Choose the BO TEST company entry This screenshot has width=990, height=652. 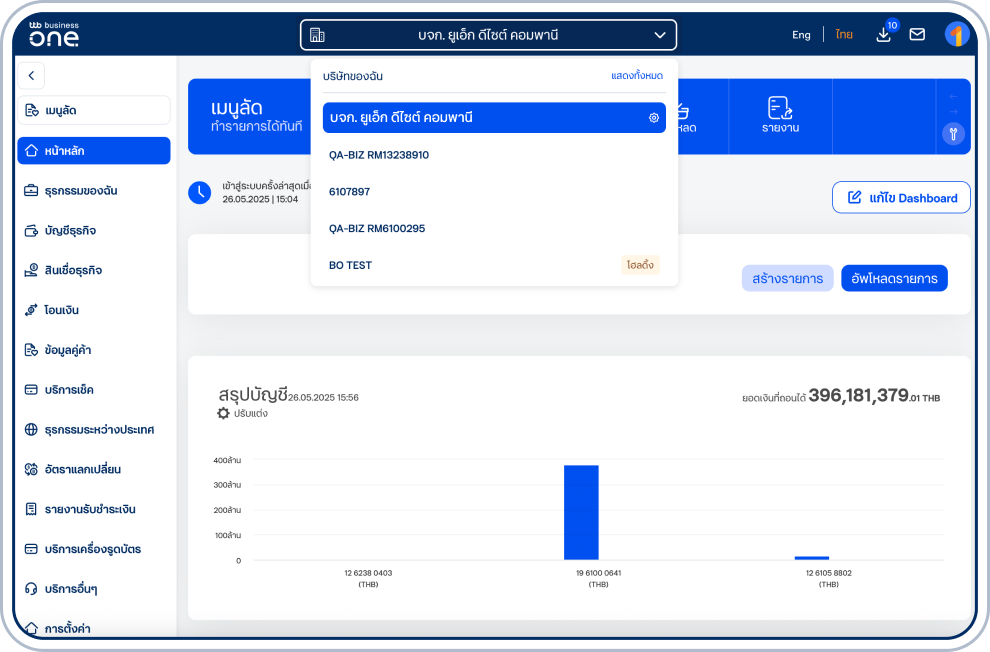[351, 265]
